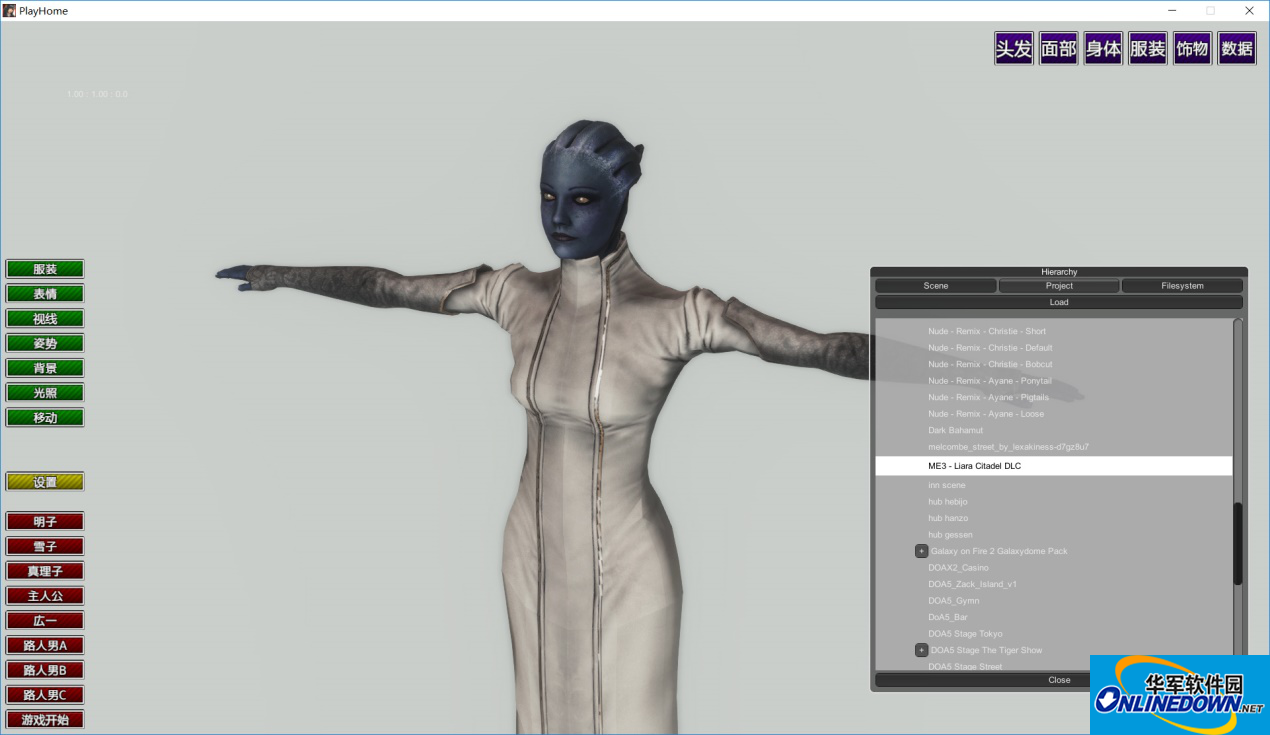Select the character 明子 red button
1270x735 pixels.
[x=45, y=522]
